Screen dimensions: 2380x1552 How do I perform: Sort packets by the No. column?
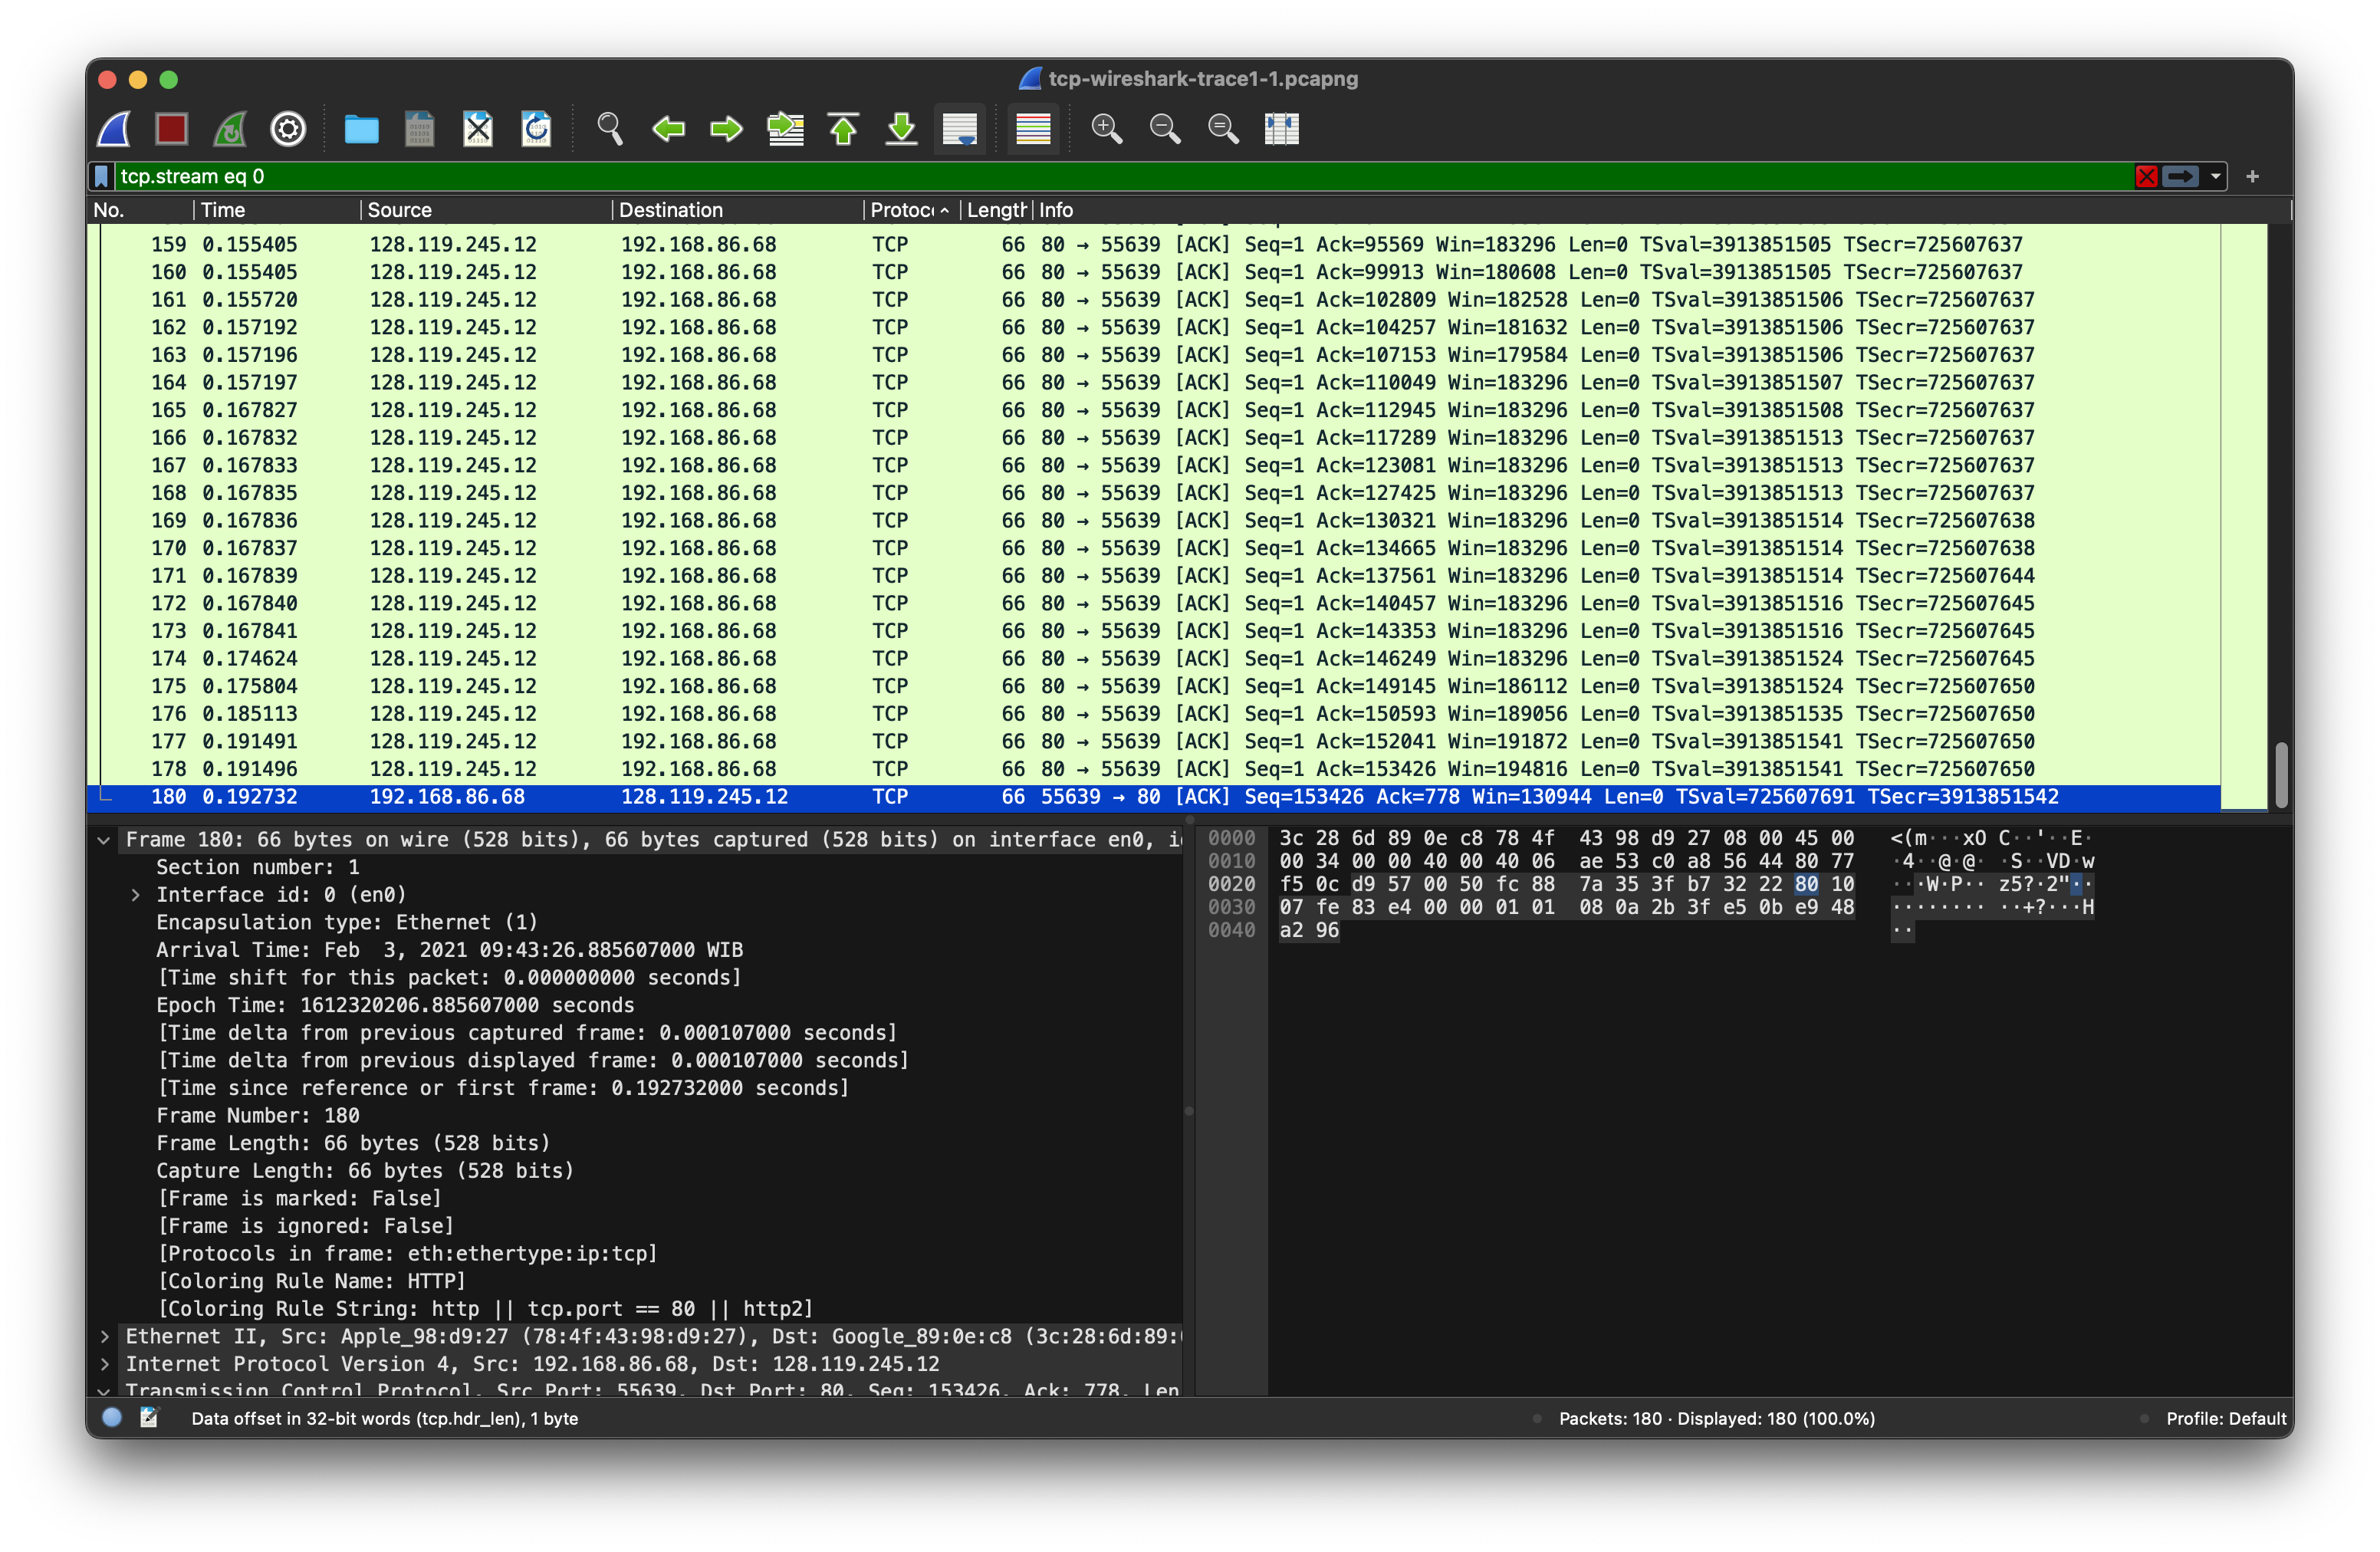click(140, 210)
